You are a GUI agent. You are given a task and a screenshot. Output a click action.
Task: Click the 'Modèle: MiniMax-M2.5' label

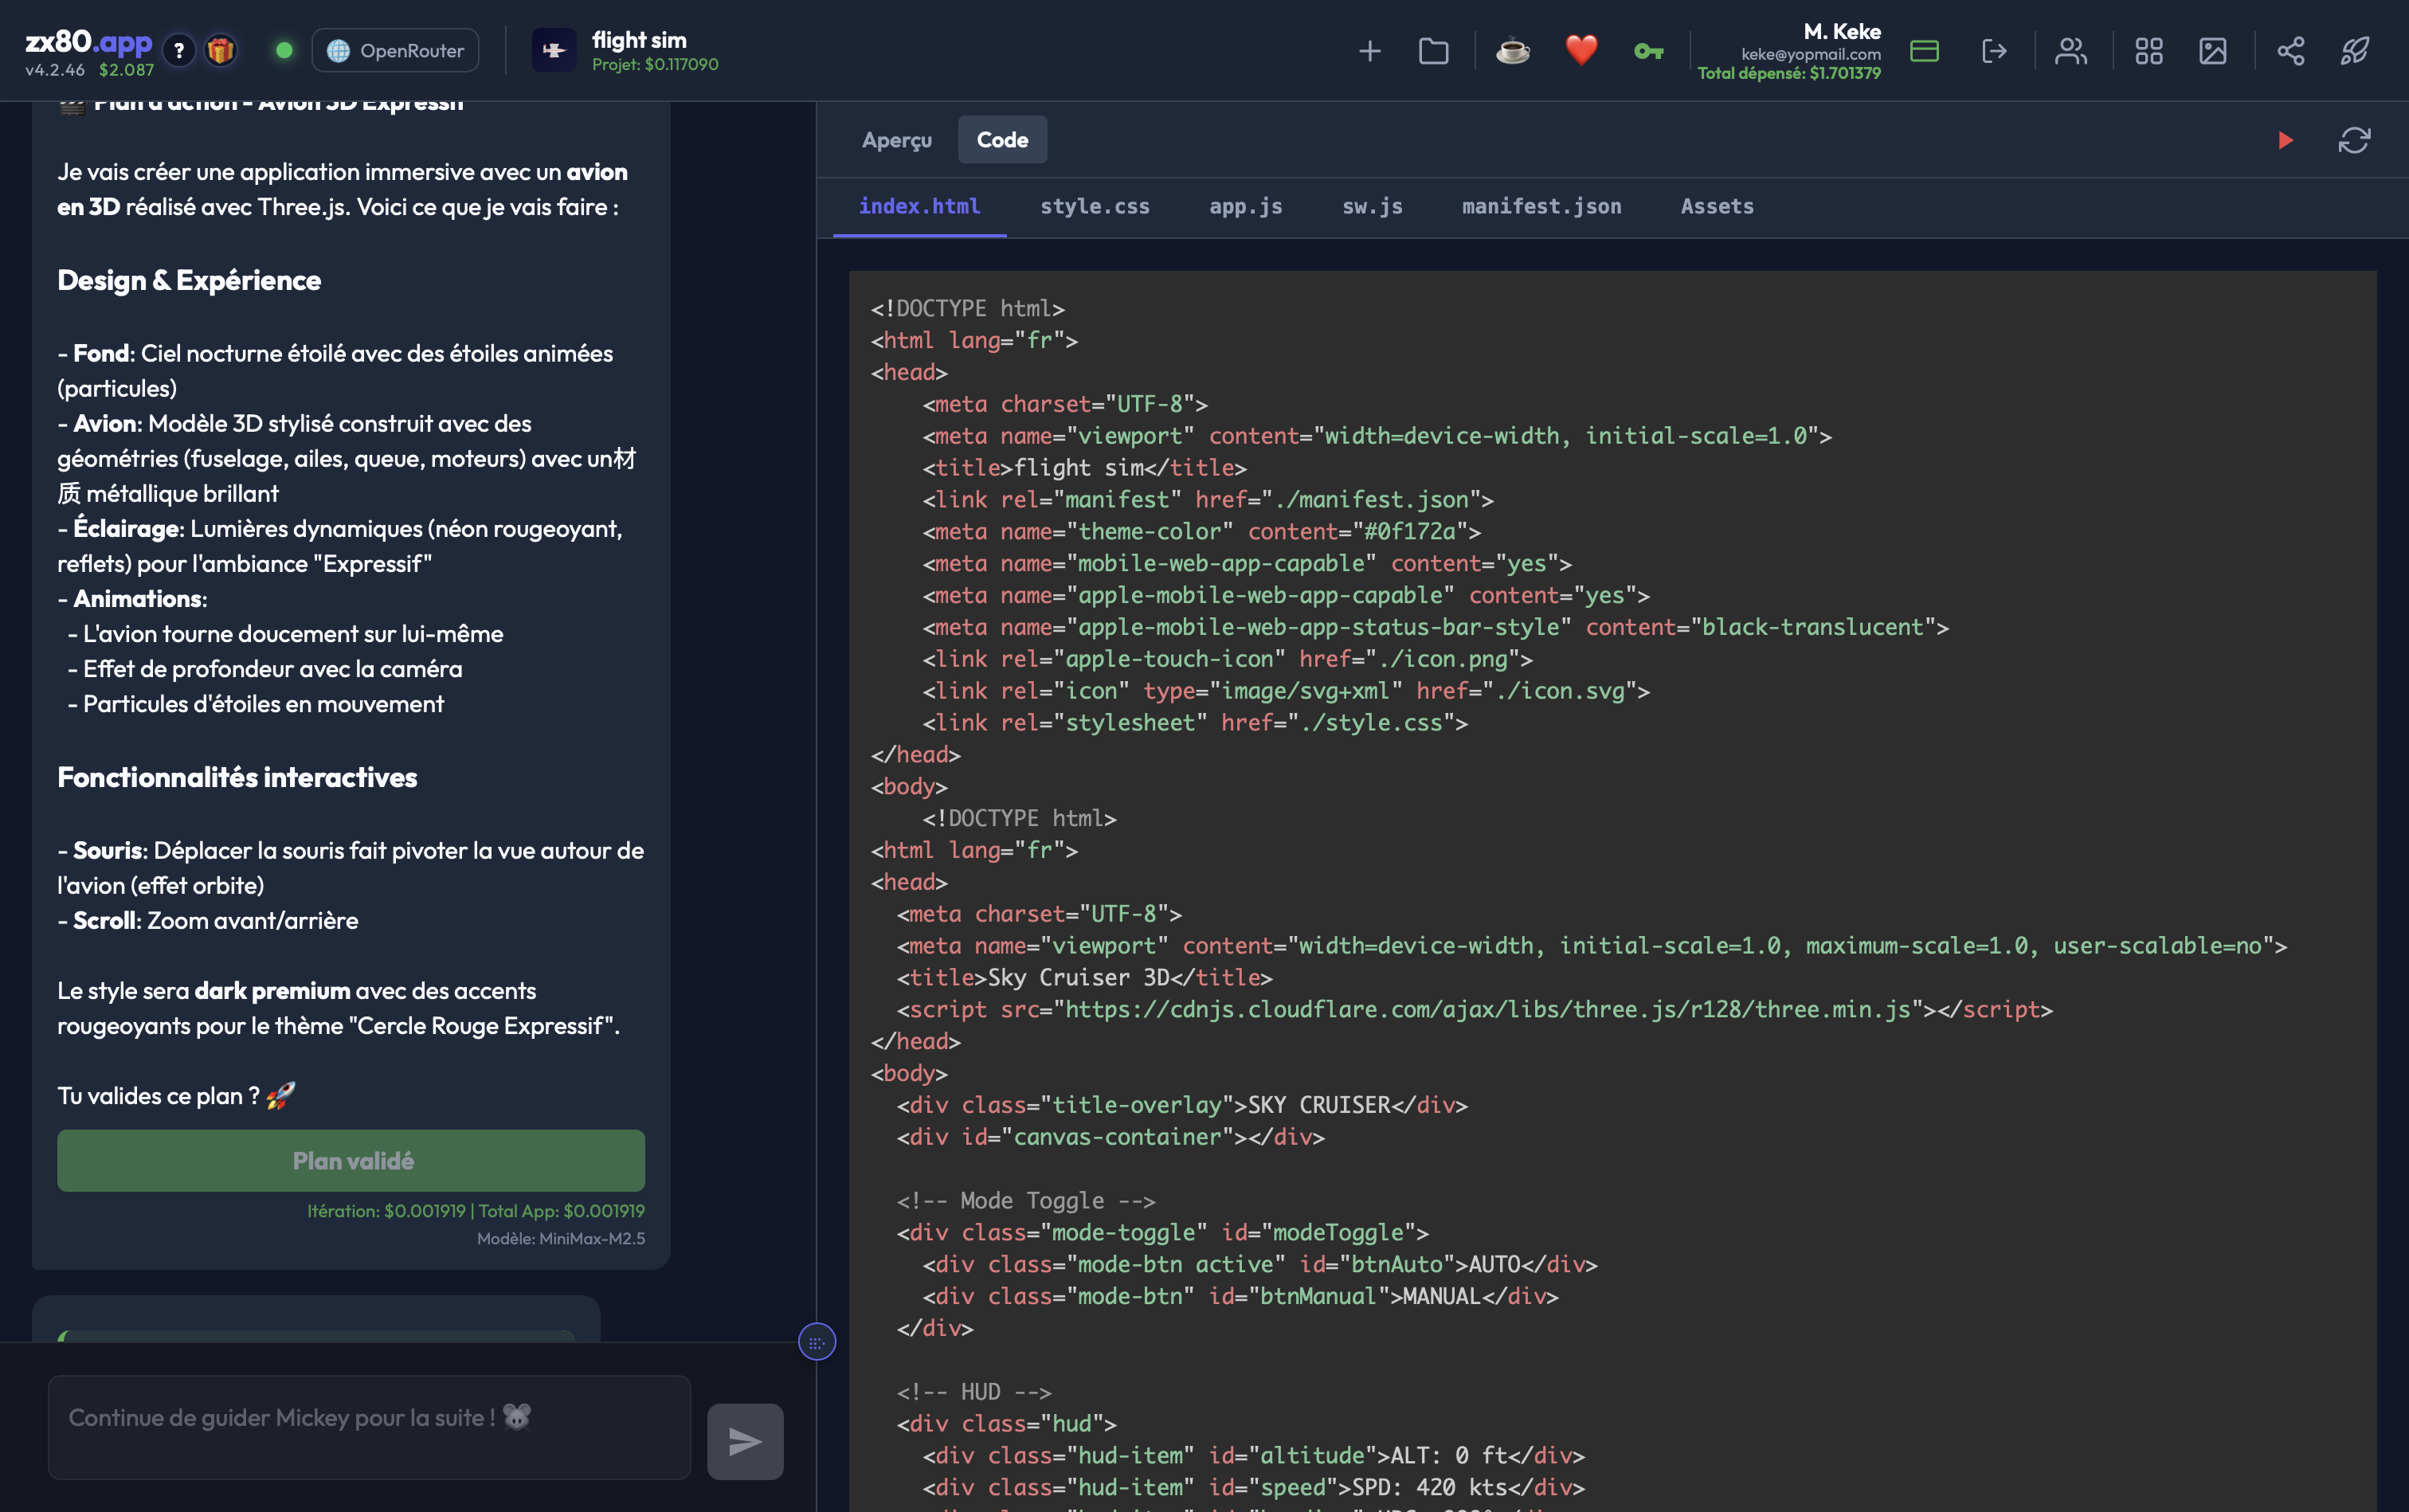point(561,1238)
